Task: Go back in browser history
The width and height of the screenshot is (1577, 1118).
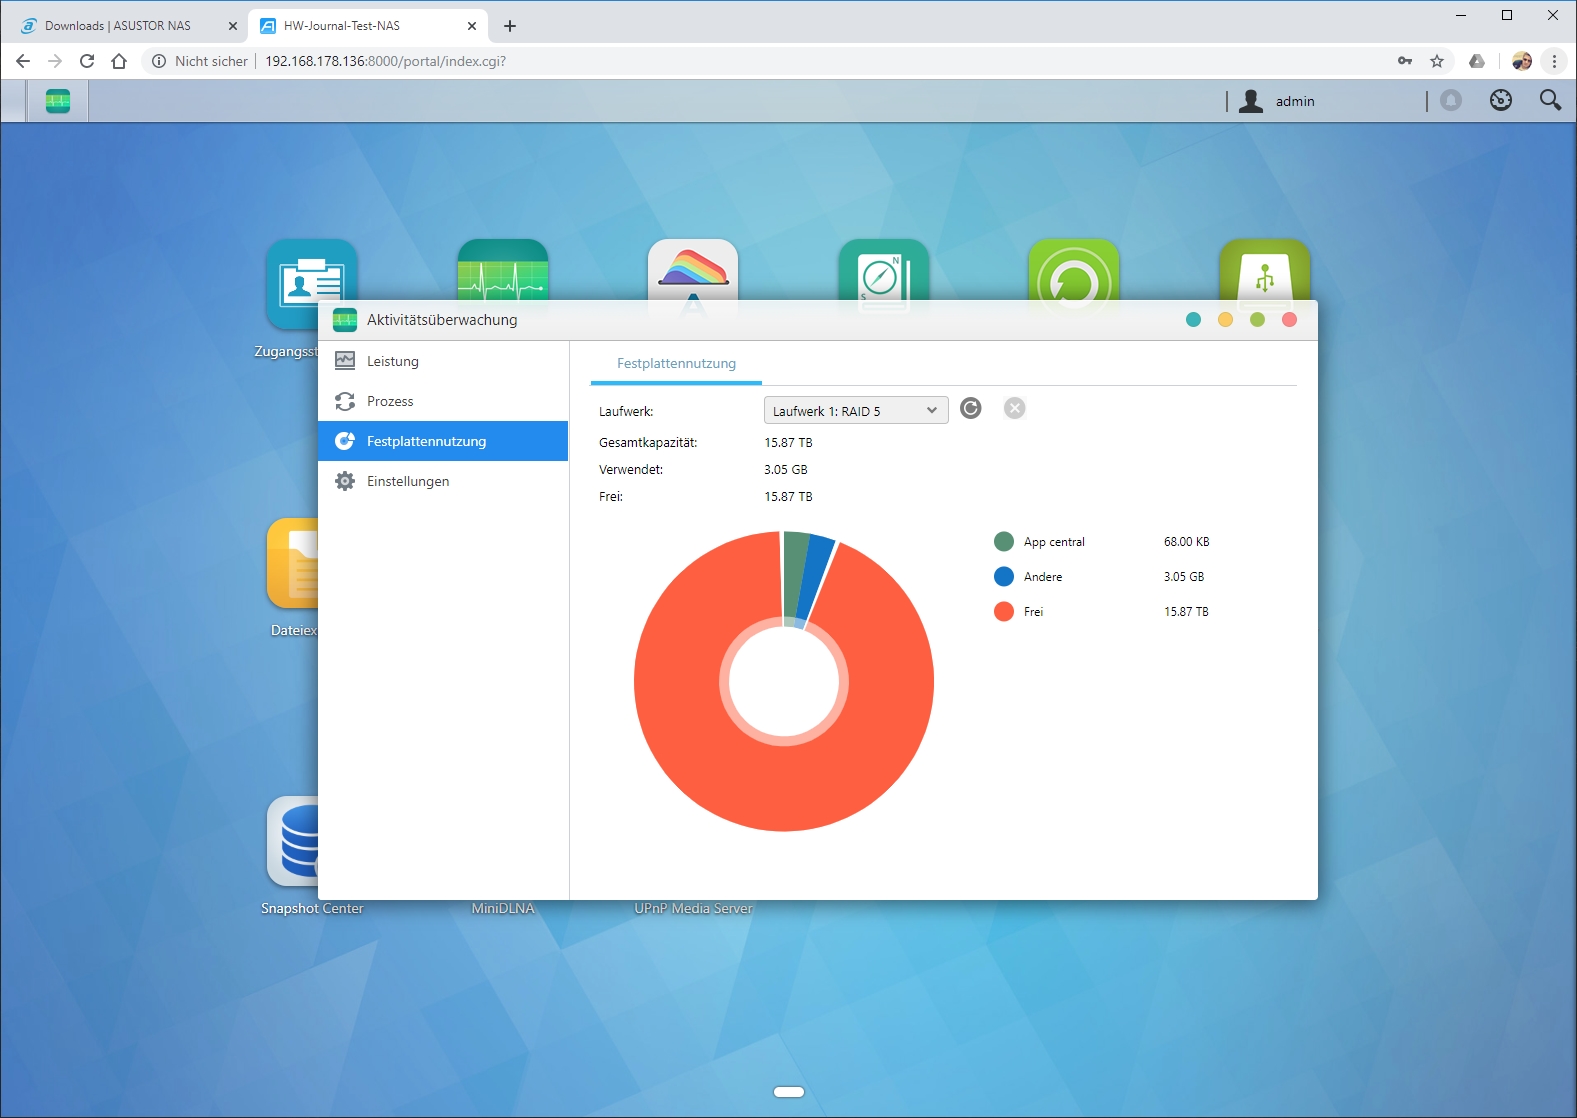Action: click(23, 61)
